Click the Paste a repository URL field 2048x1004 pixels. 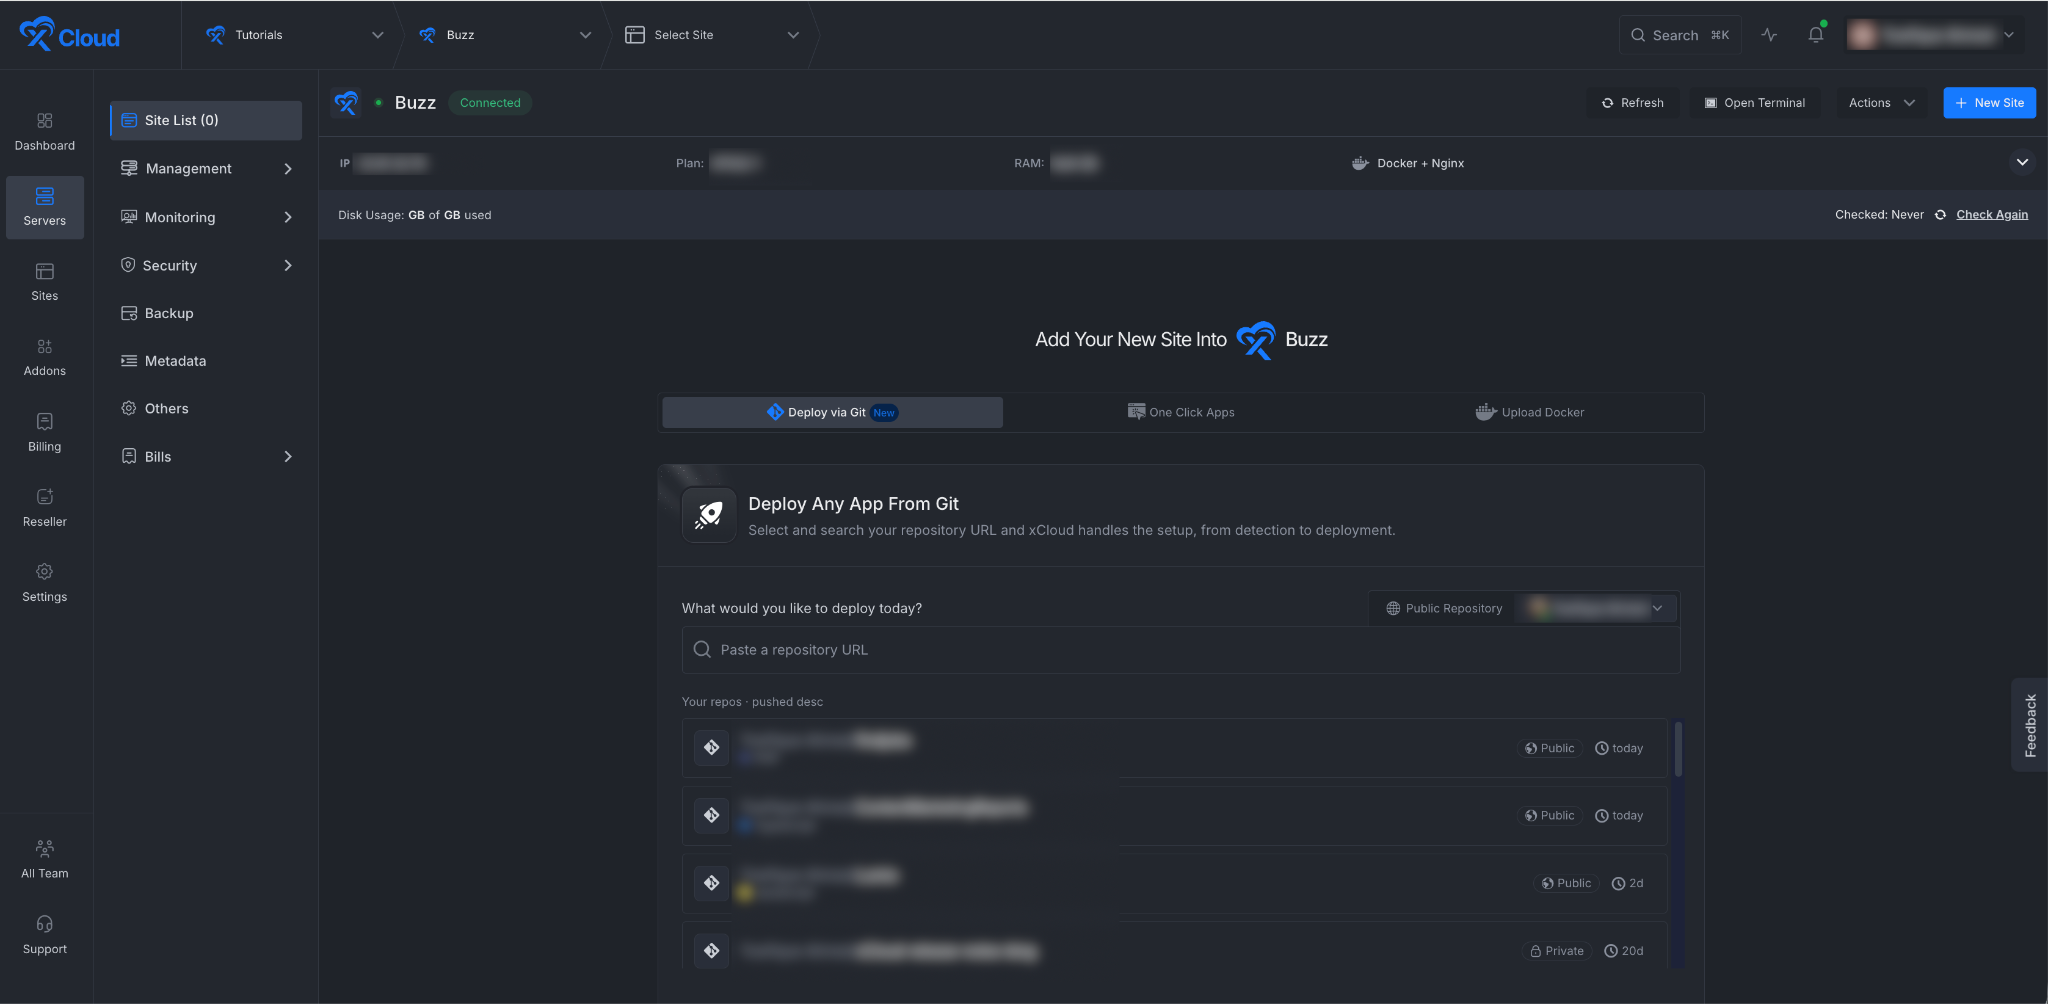pos(1181,650)
